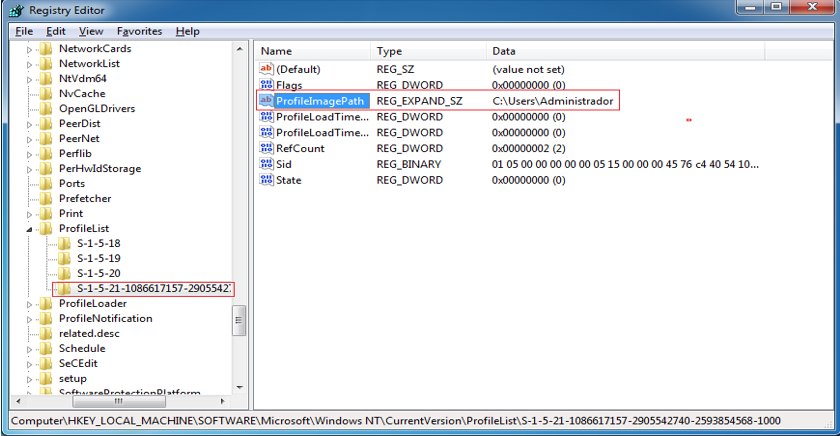Click the ProfileList folder icon
The image size is (840, 436).
tap(48, 228)
